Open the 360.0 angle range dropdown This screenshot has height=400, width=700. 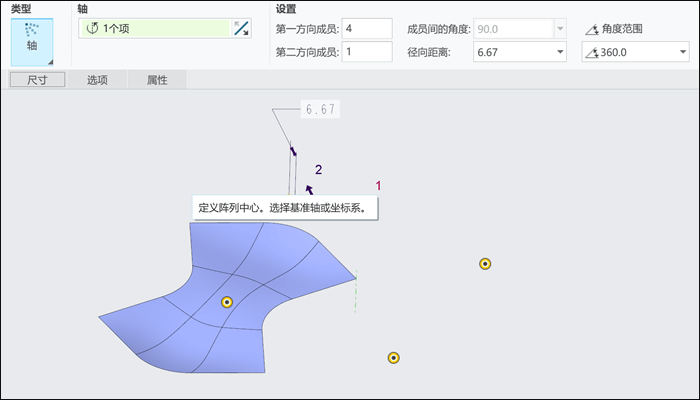(x=683, y=52)
